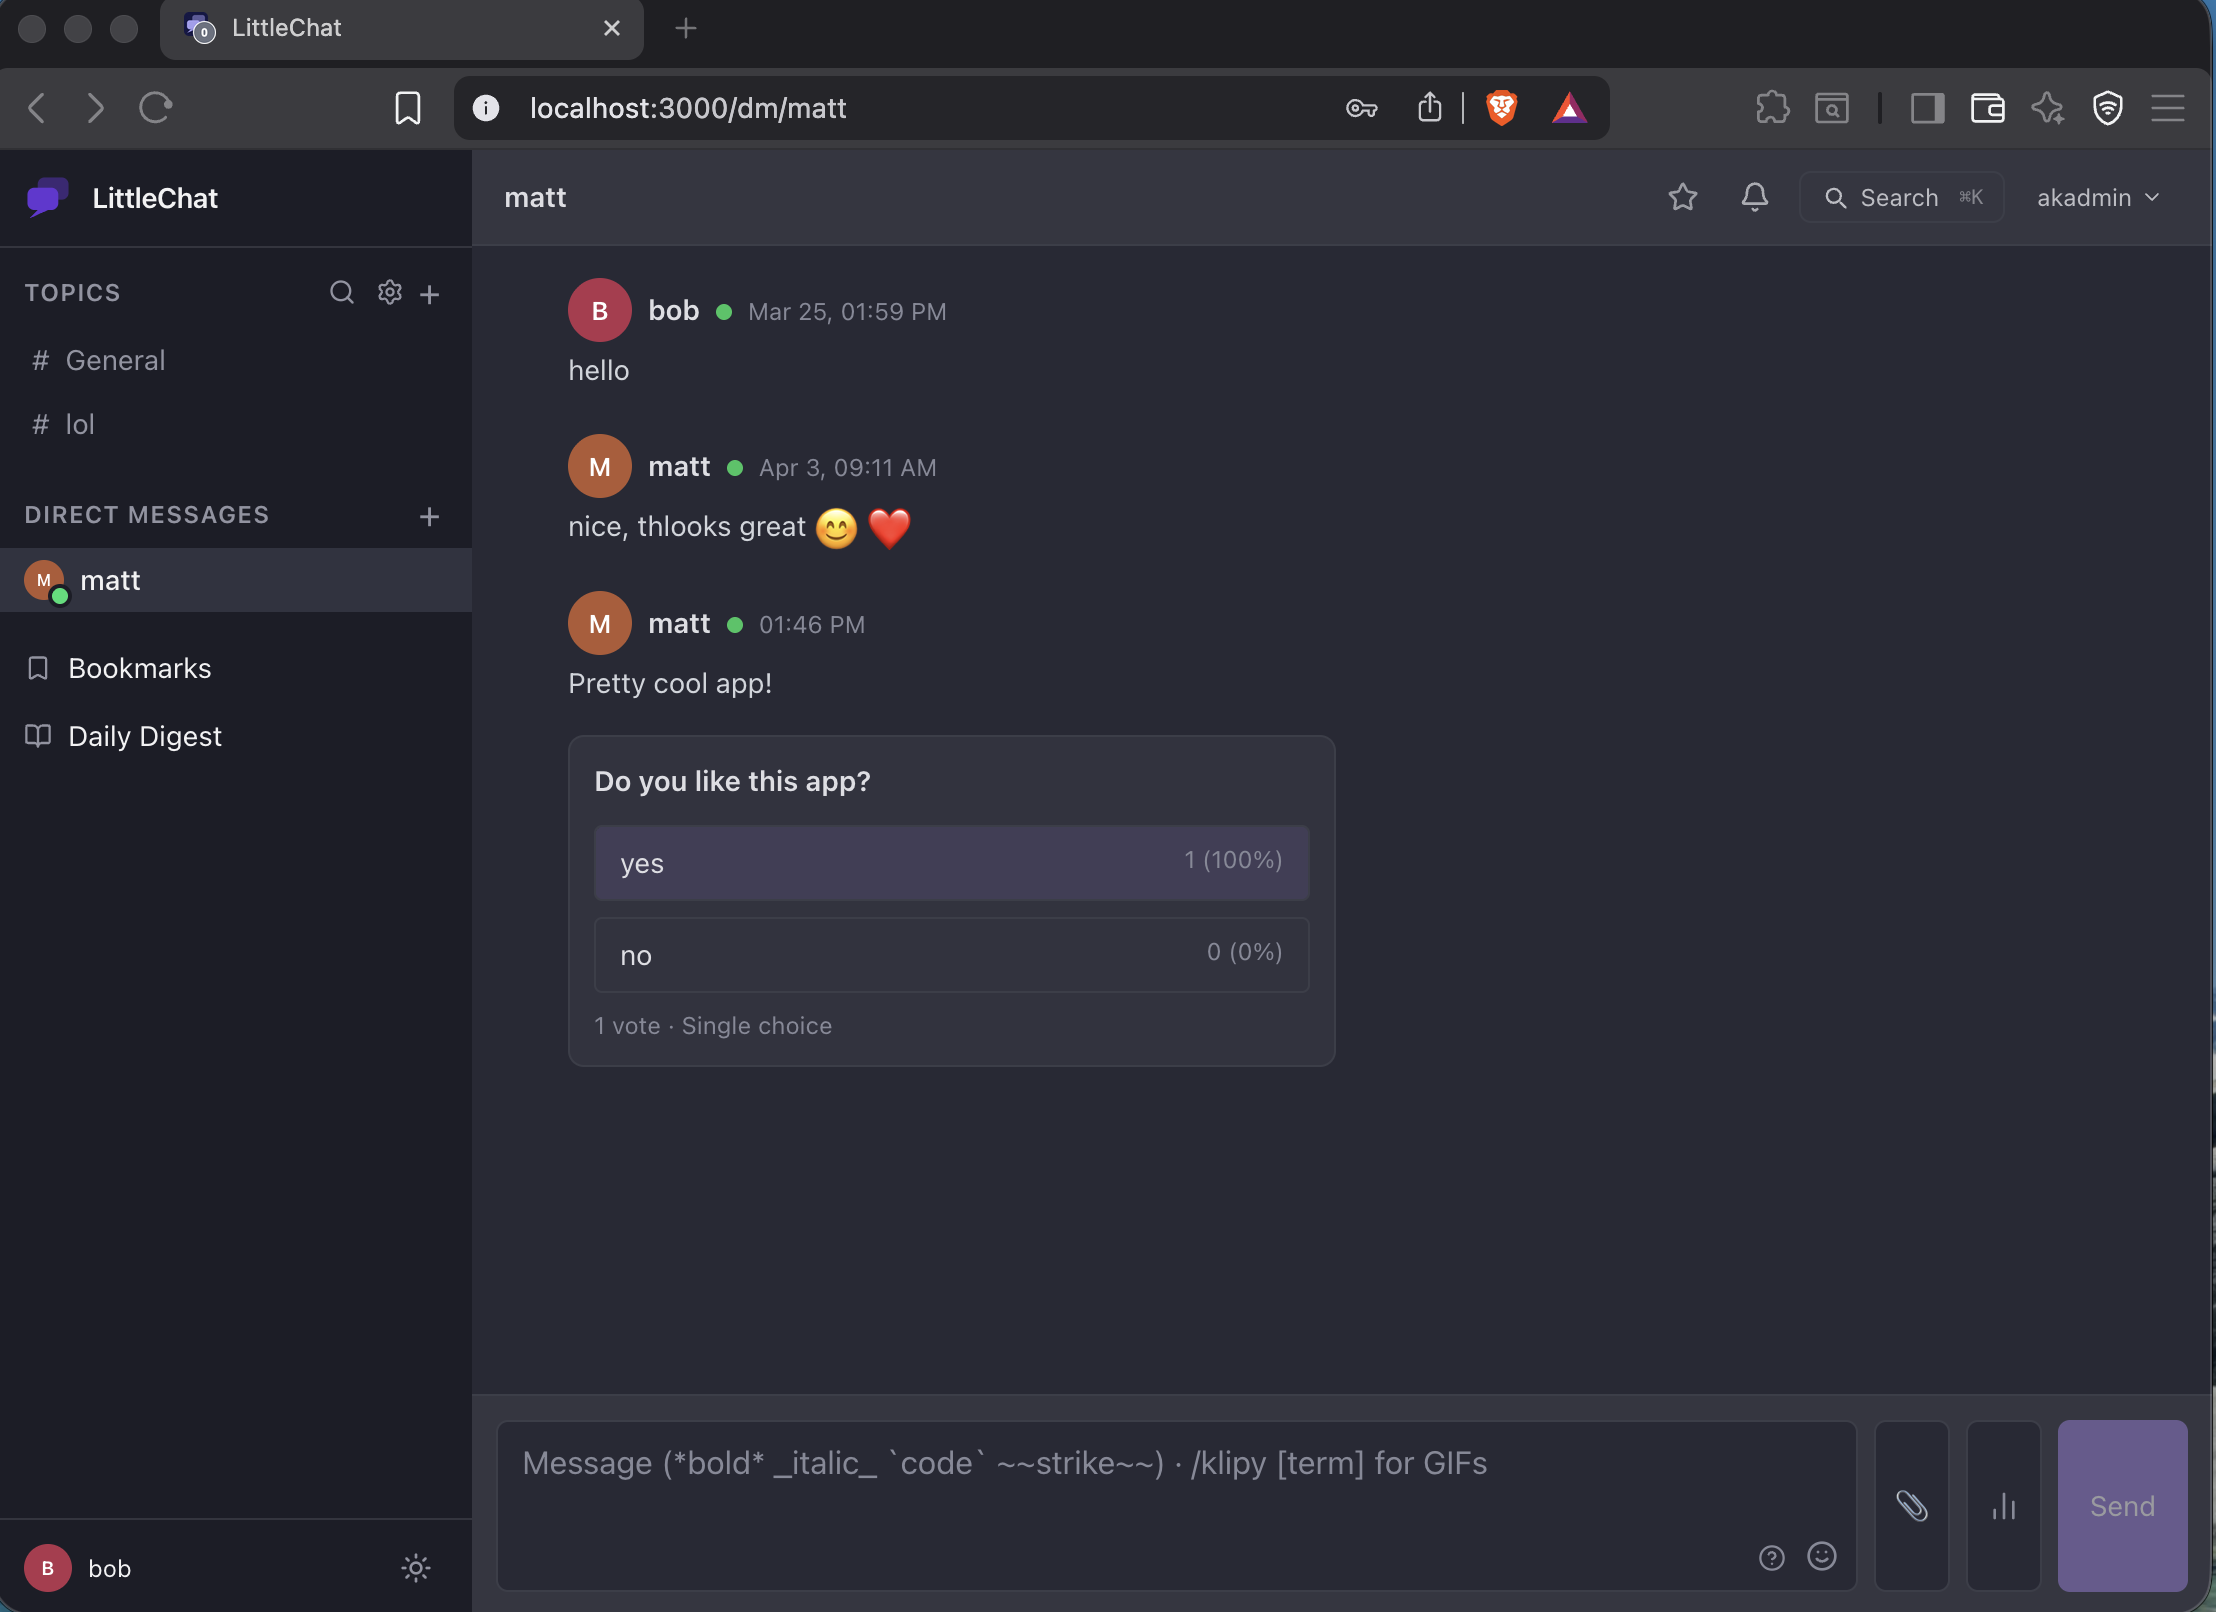Open topic settings with the gear icon
The height and width of the screenshot is (1612, 2216).
click(388, 292)
